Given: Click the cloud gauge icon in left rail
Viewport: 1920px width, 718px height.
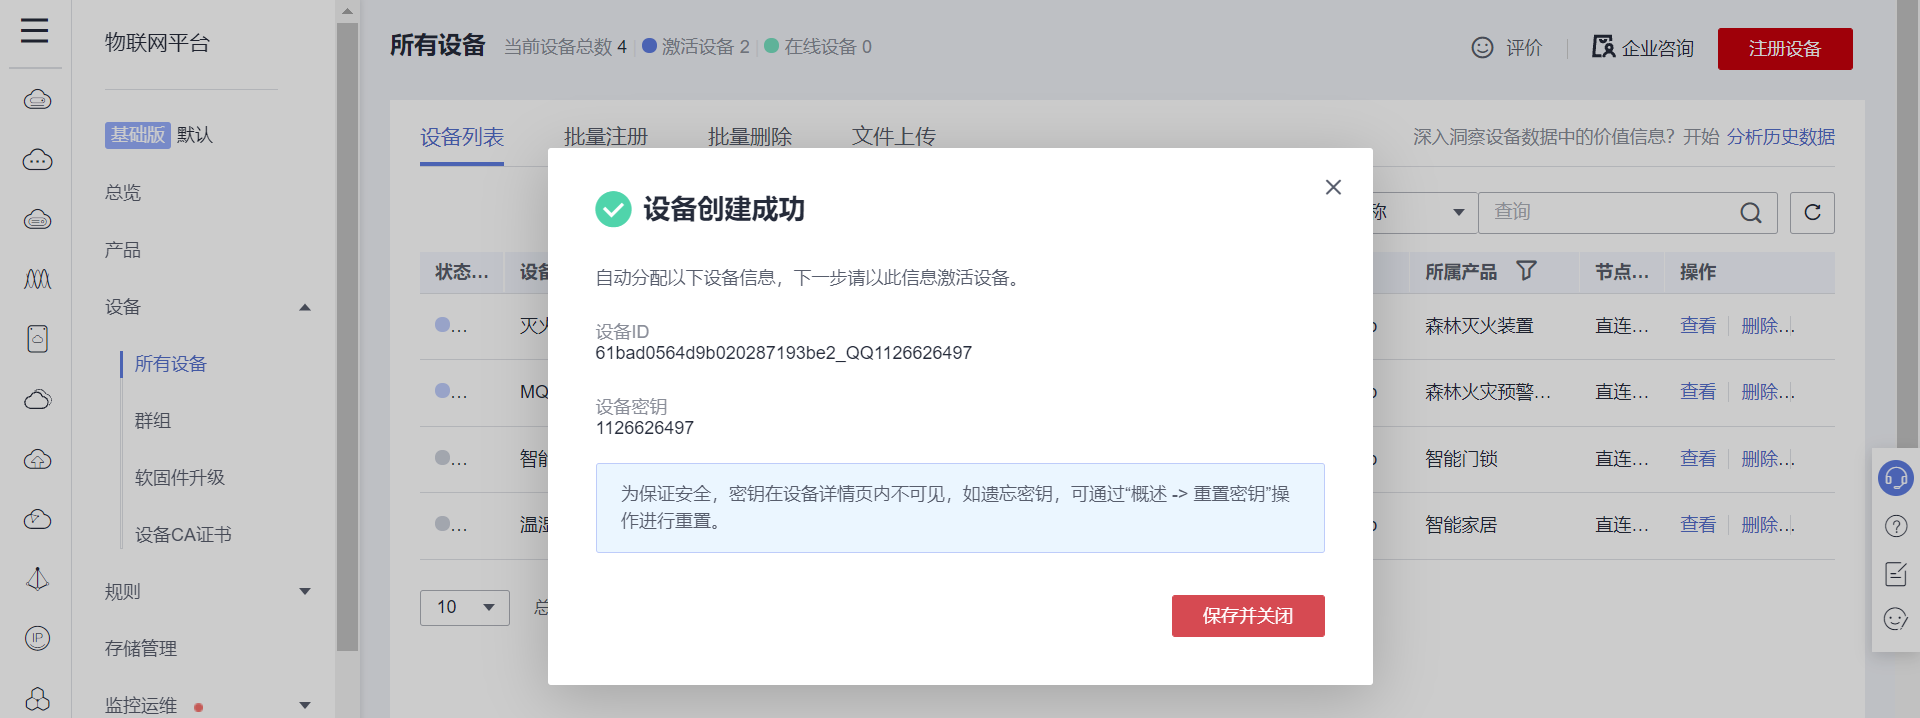Looking at the screenshot, I should [37, 519].
